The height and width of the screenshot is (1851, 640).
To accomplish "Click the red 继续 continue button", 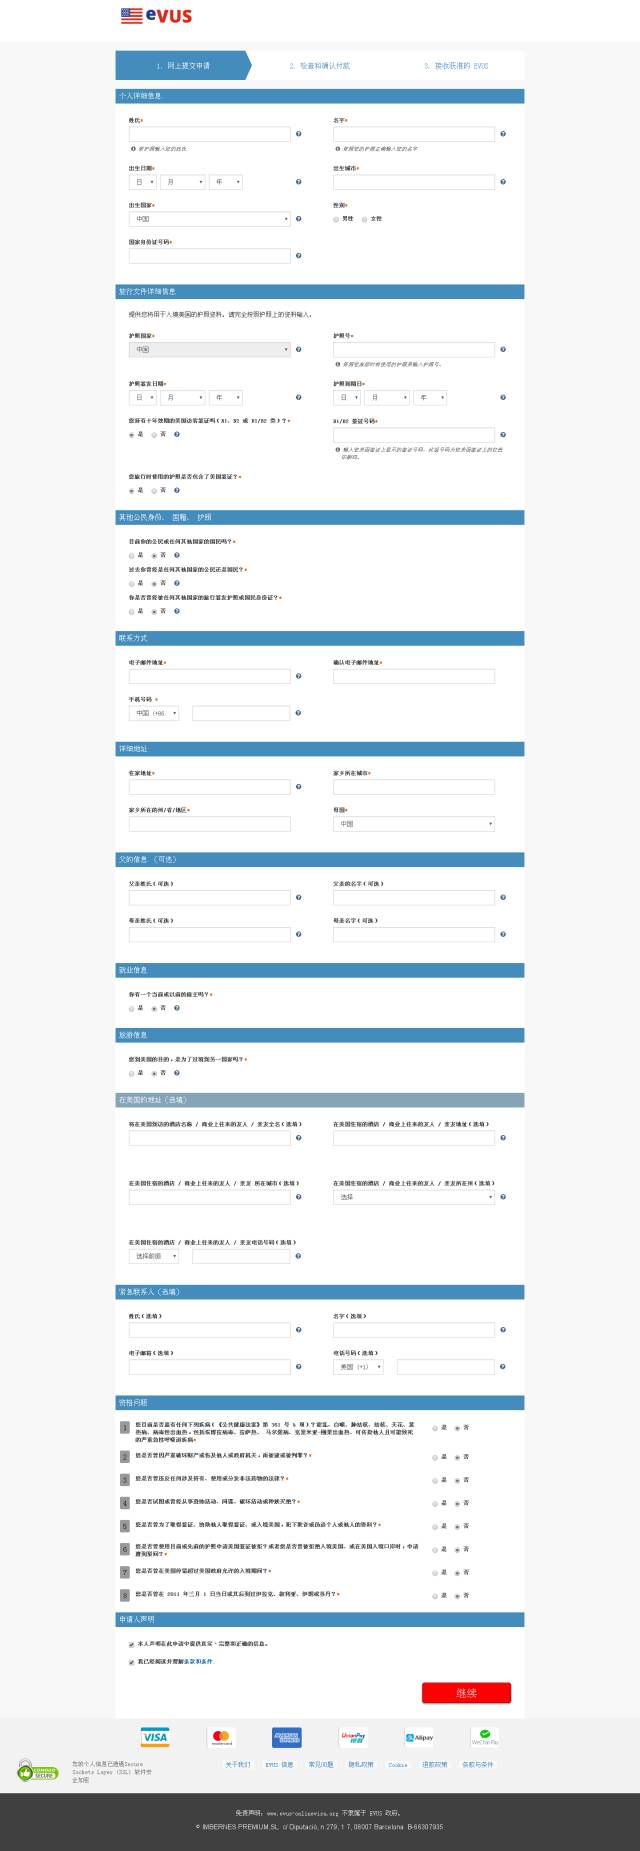I will [466, 1693].
